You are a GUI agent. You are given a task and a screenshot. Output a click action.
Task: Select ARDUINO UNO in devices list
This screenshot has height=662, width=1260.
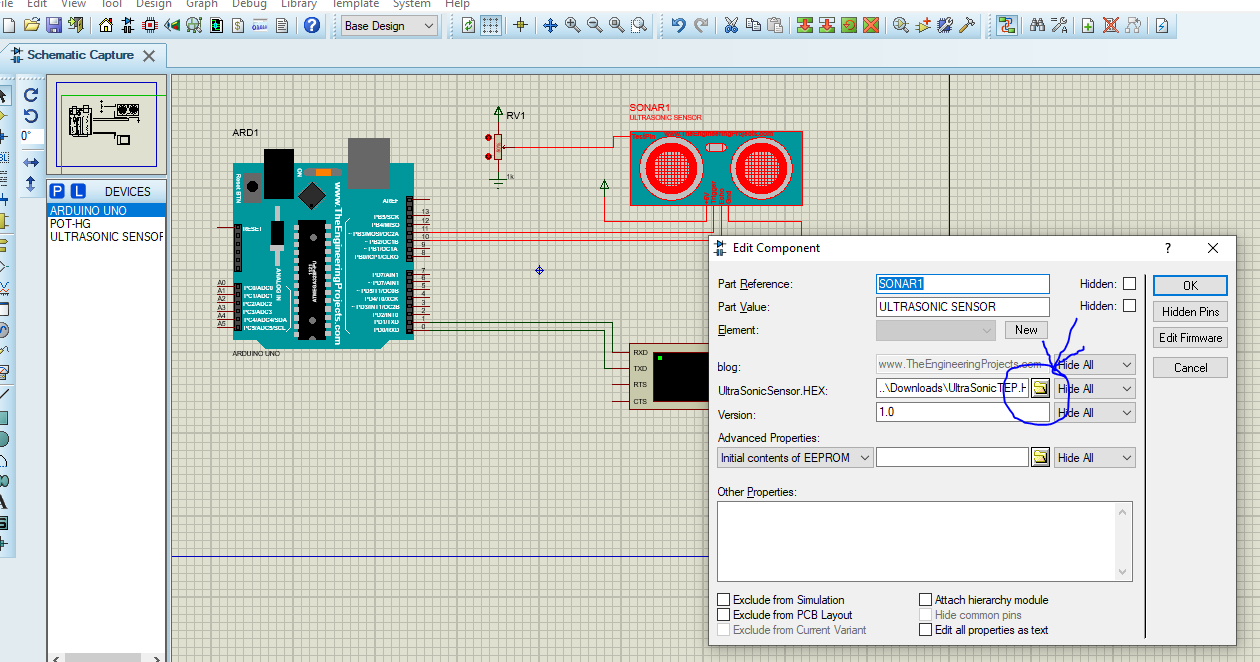point(106,211)
